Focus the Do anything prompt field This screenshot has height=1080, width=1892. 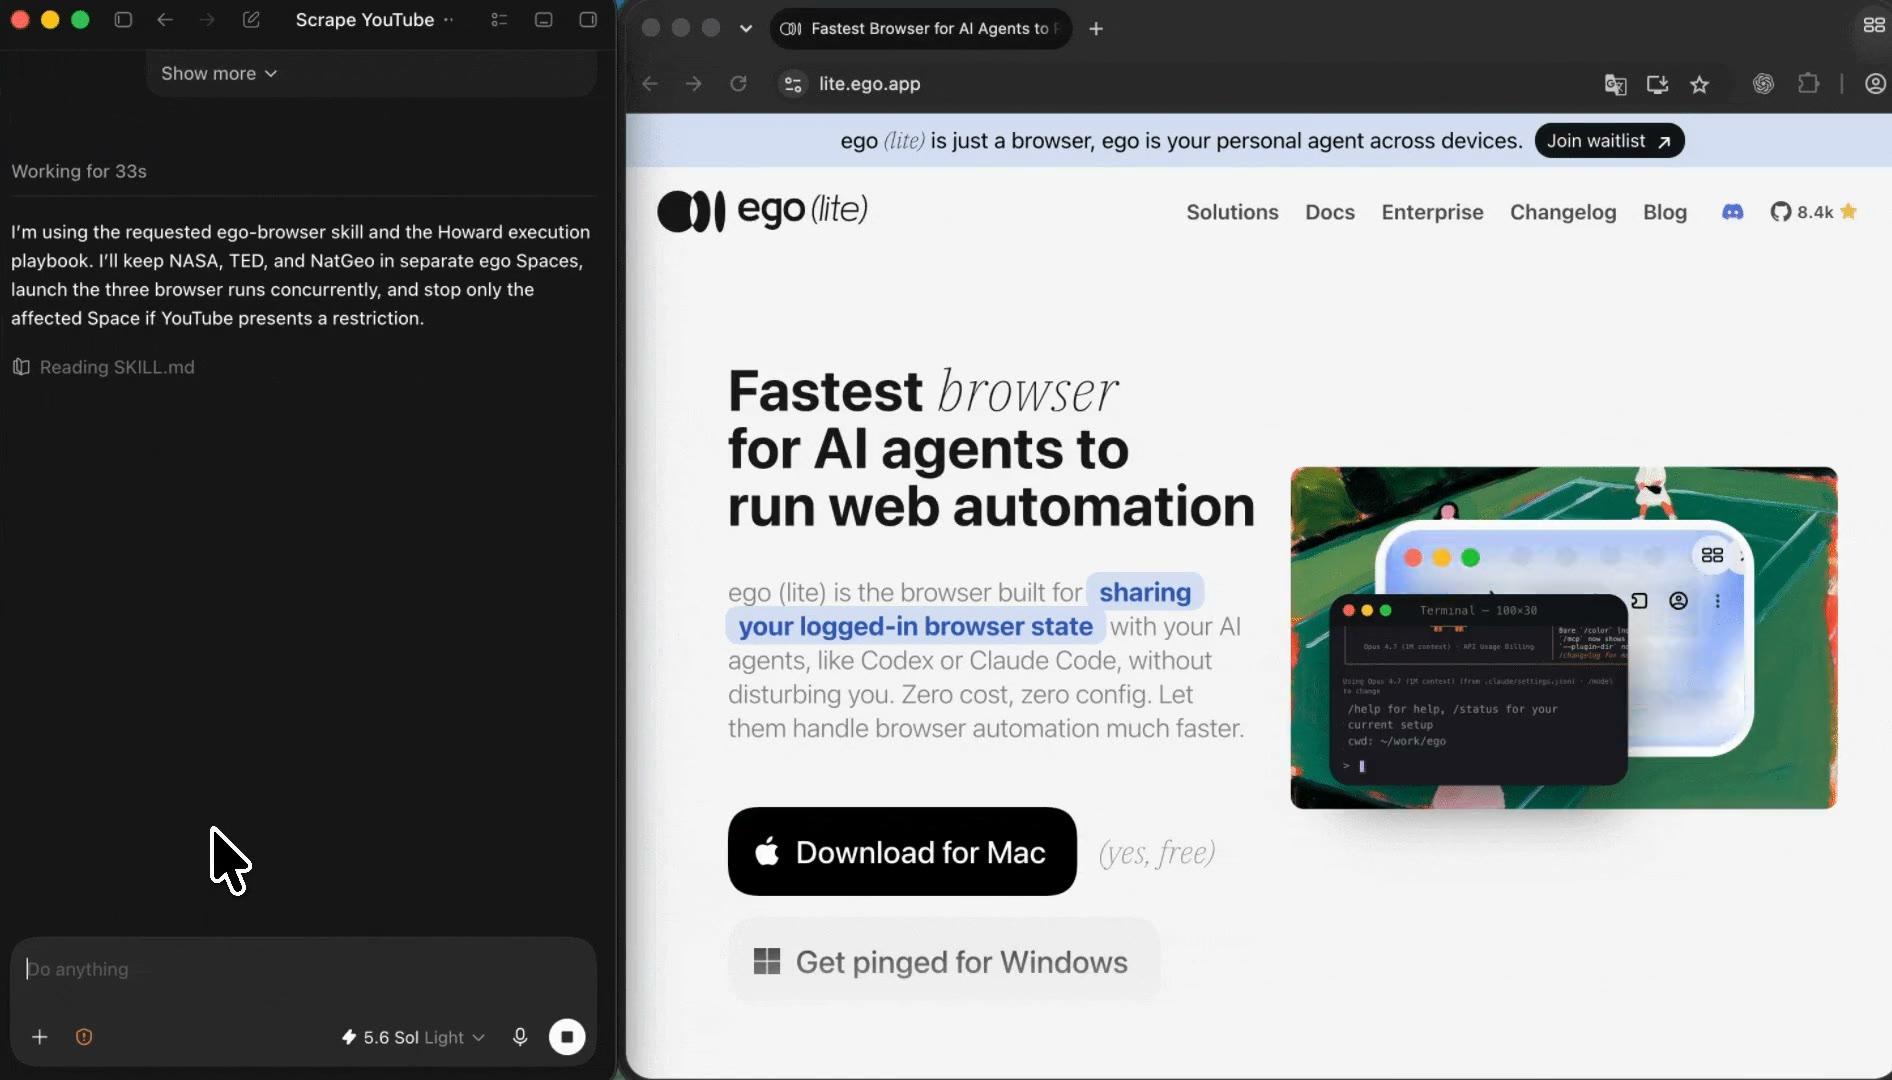tap(303, 969)
